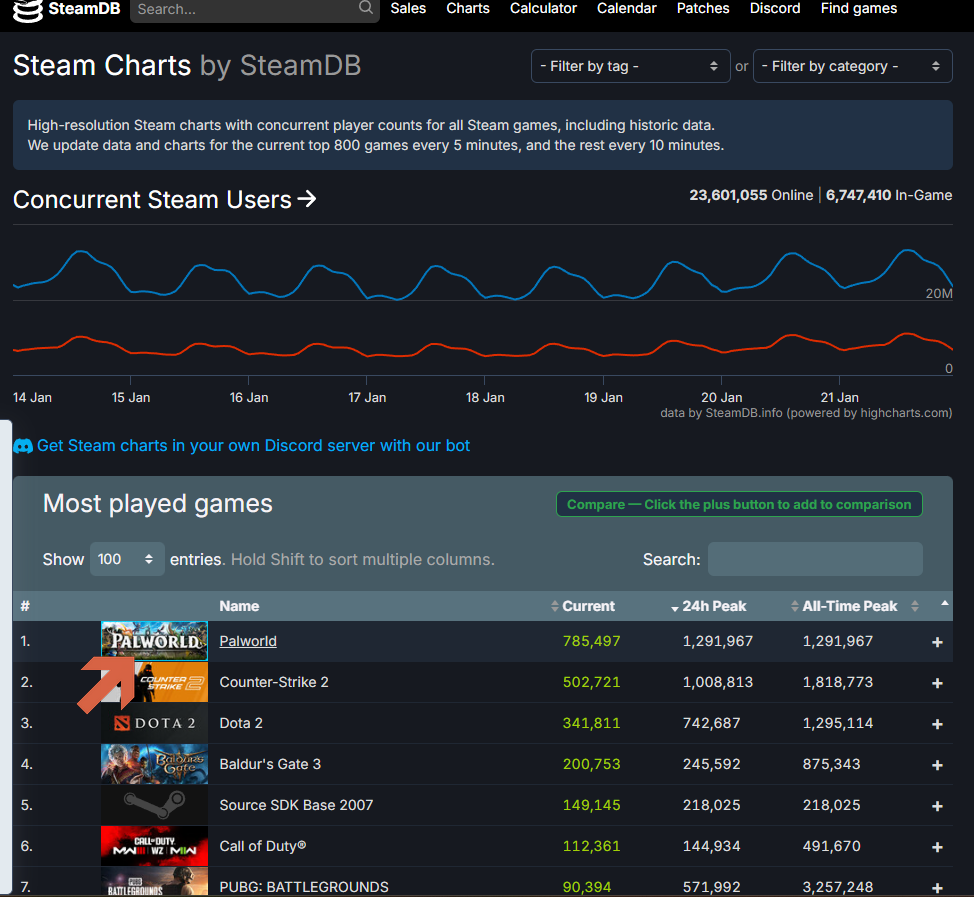
Task: Add Dota 2 to comparison with plus
Action: [937, 724]
